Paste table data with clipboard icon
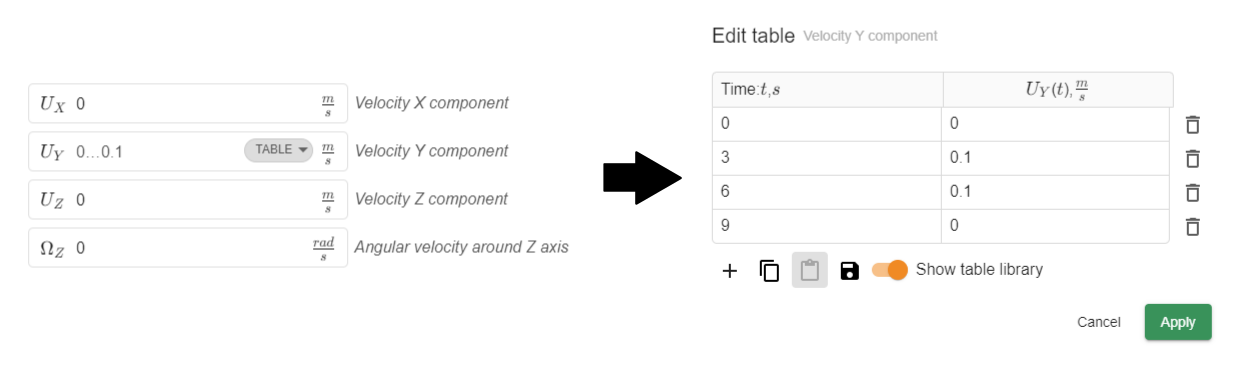This screenshot has height=376, width=1255. (x=810, y=270)
